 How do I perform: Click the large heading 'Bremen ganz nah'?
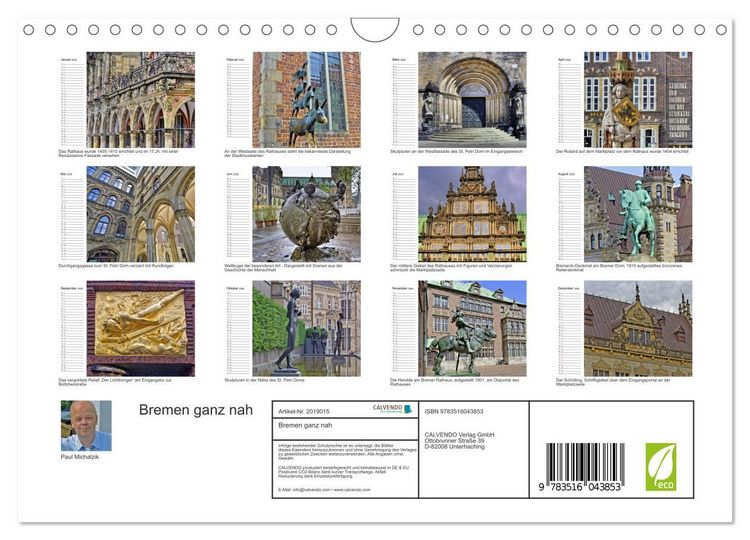[x=196, y=410]
